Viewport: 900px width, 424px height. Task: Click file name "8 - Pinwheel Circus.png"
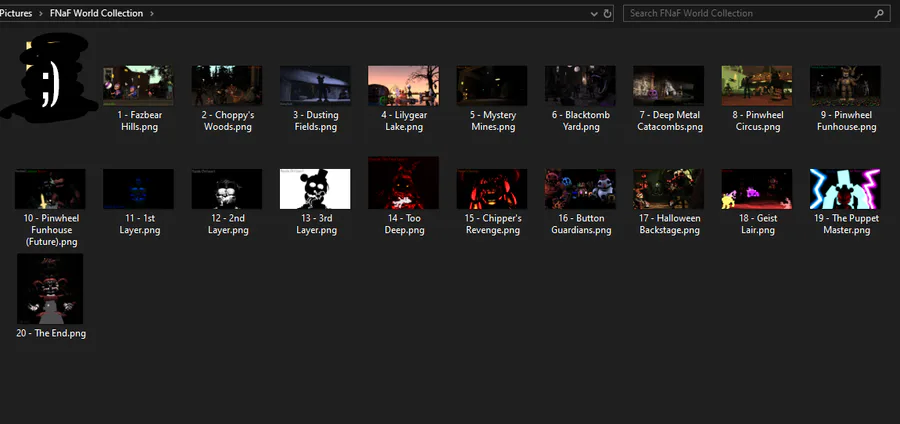pos(758,121)
